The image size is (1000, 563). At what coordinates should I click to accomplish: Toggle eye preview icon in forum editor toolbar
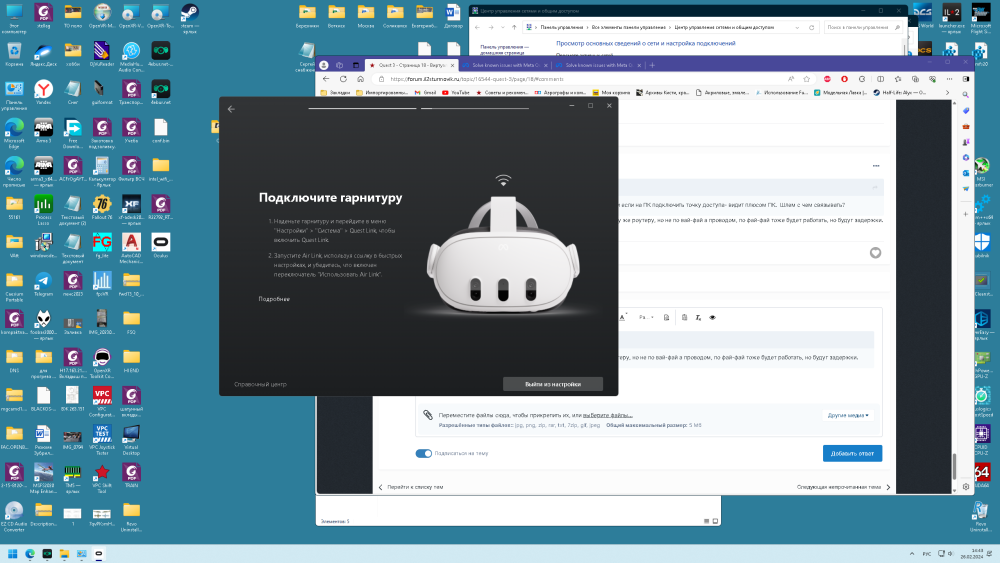click(x=712, y=318)
